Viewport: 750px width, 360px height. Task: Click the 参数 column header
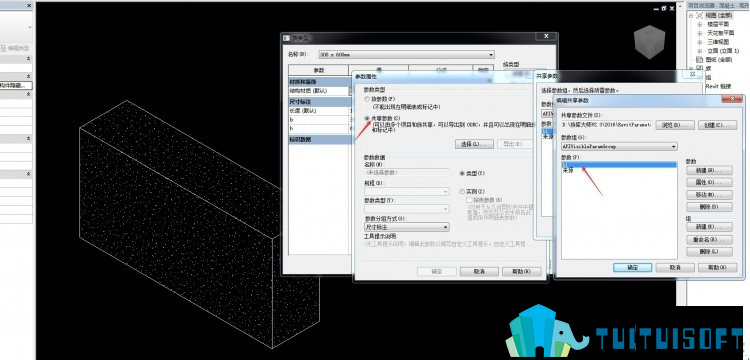pos(319,70)
